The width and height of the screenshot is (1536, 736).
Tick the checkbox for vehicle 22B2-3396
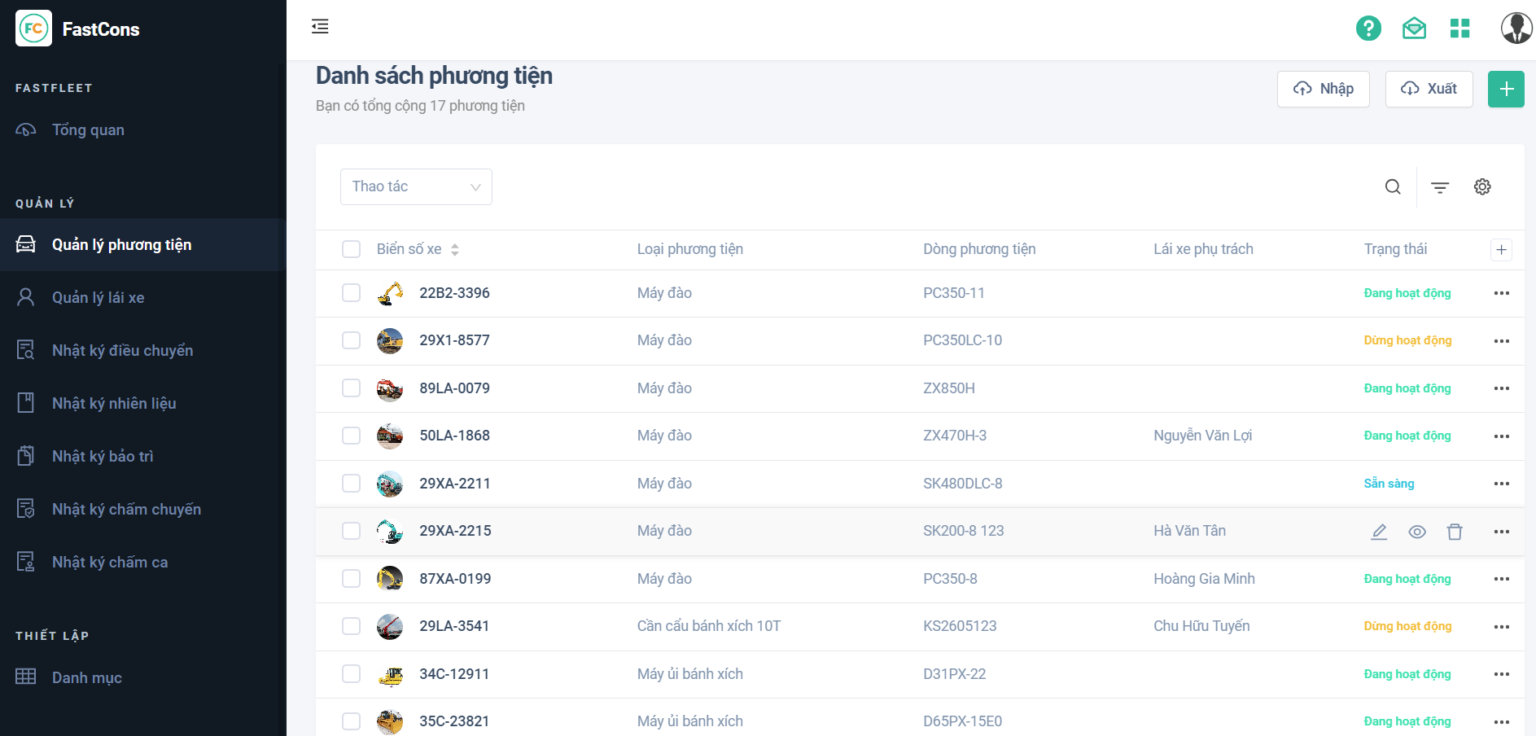pyautogui.click(x=351, y=293)
